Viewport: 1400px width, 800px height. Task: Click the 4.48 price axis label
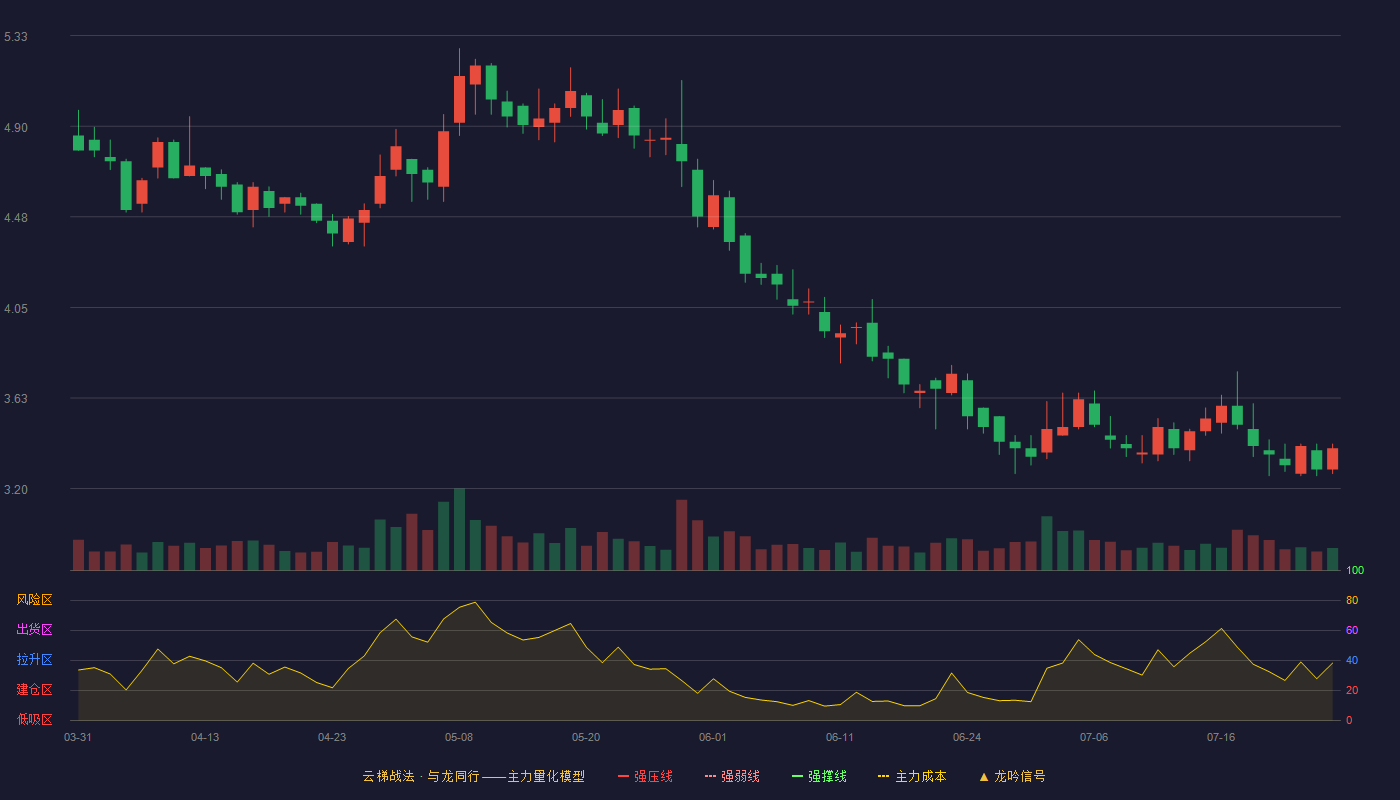pyautogui.click(x=16, y=218)
